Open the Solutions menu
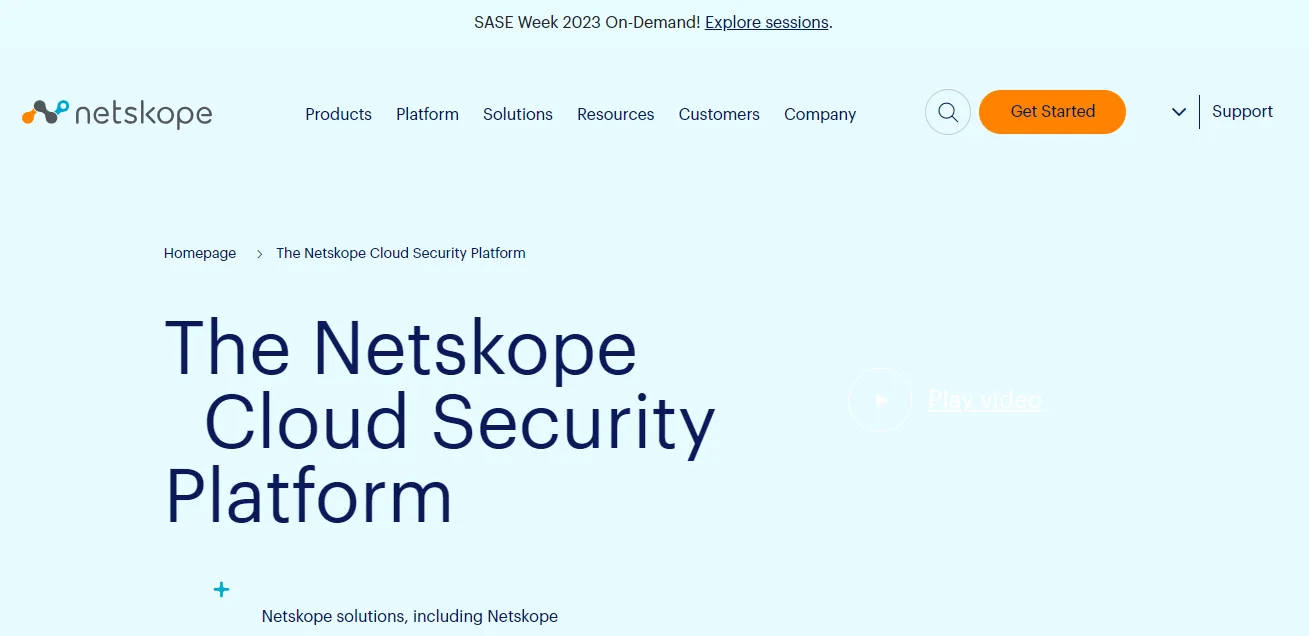 (x=518, y=114)
